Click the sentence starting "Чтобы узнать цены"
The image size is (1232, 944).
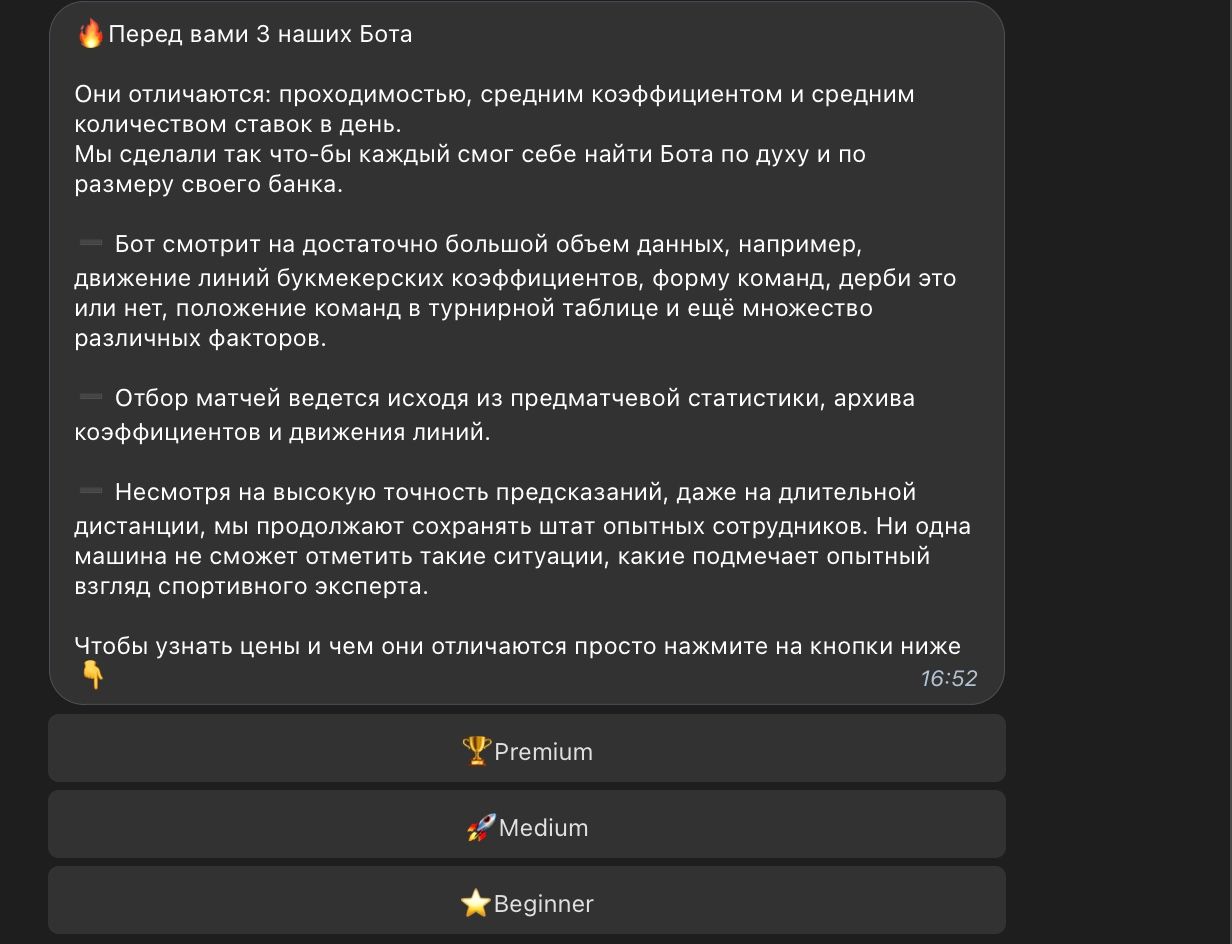click(x=518, y=646)
